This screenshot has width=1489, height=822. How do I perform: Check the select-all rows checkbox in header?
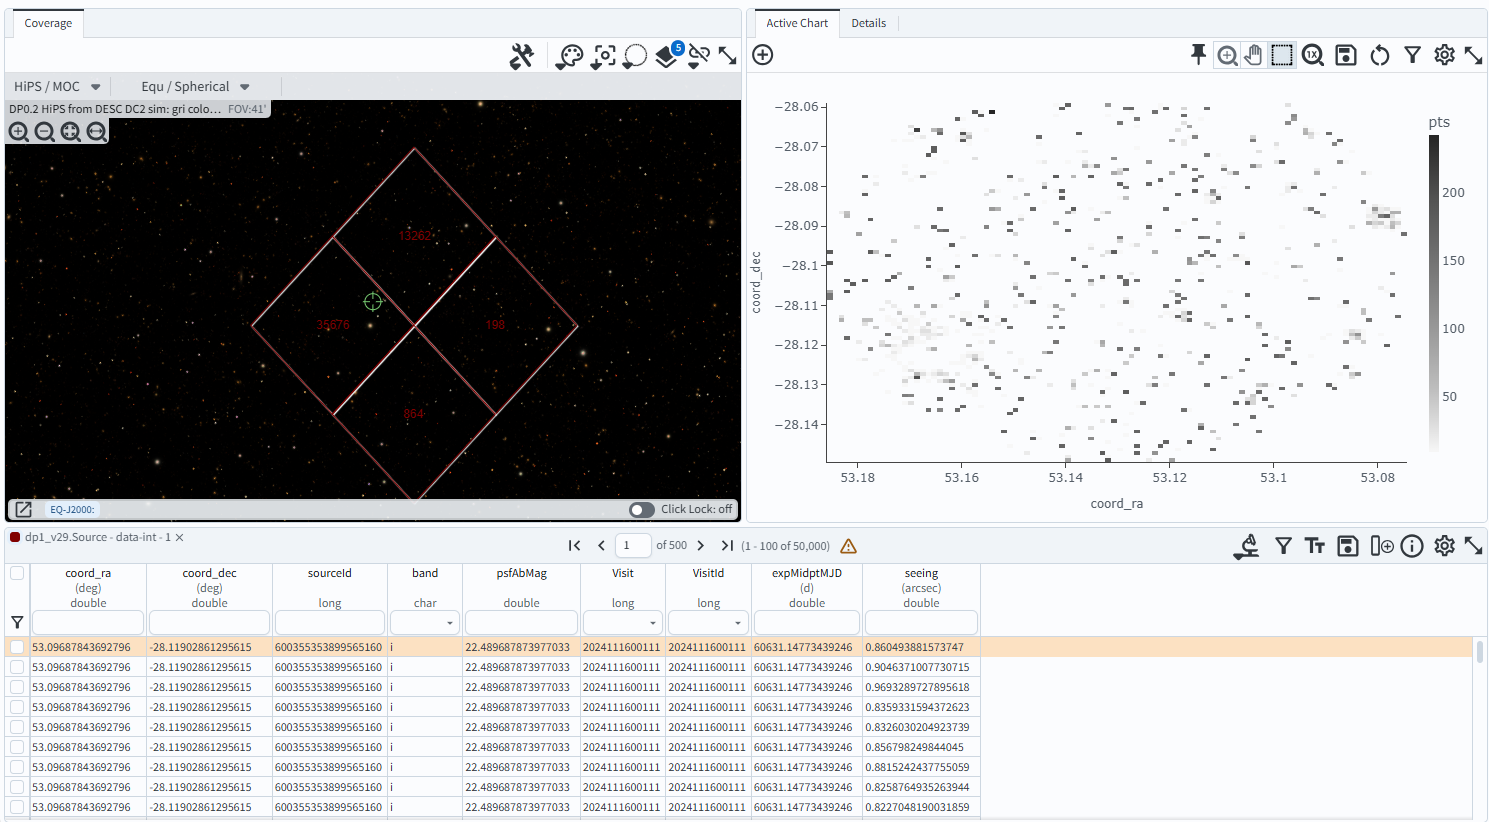[x=17, y=574]
